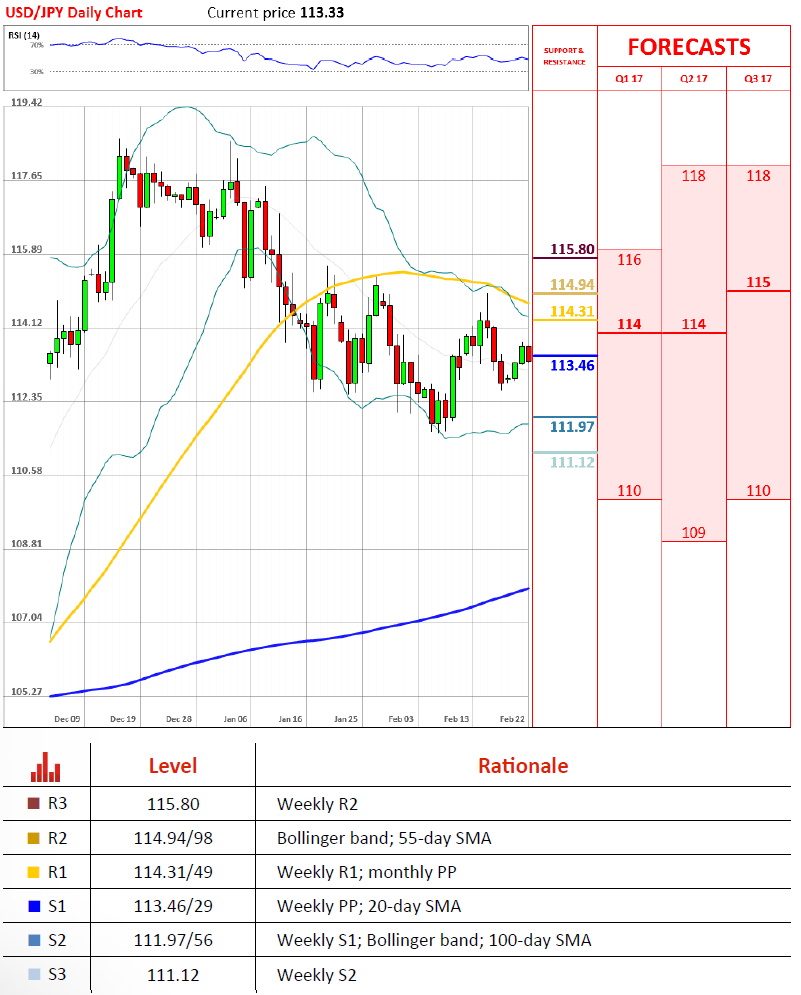Click Q2 17 forecast value 118
The image size is (801, 995).
tap(694, 176)
